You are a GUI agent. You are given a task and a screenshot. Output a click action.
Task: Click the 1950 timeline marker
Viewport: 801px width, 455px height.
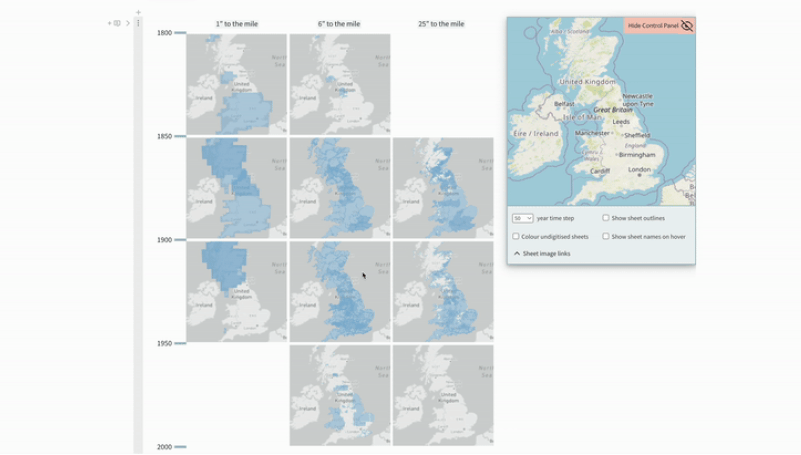point(180,344)
